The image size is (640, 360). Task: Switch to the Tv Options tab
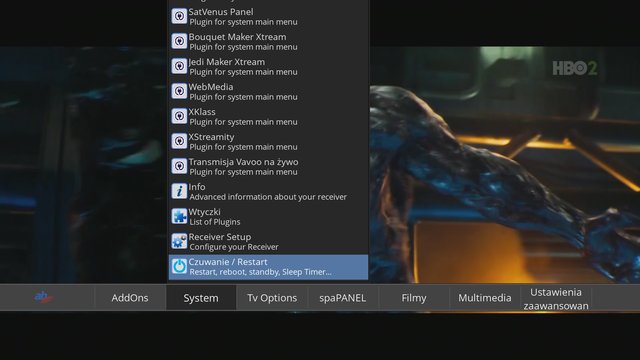pyautogui.click(x=272, y=298)
